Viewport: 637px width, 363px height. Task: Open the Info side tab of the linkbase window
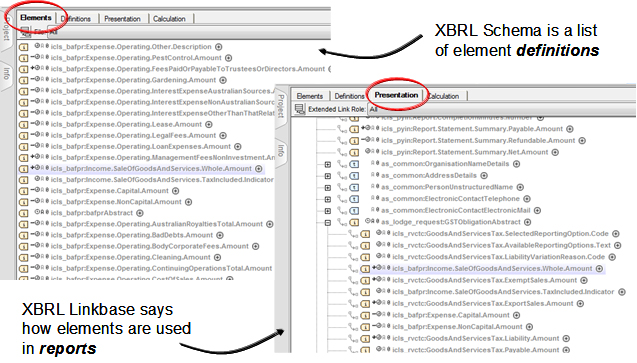coord(281,151)
